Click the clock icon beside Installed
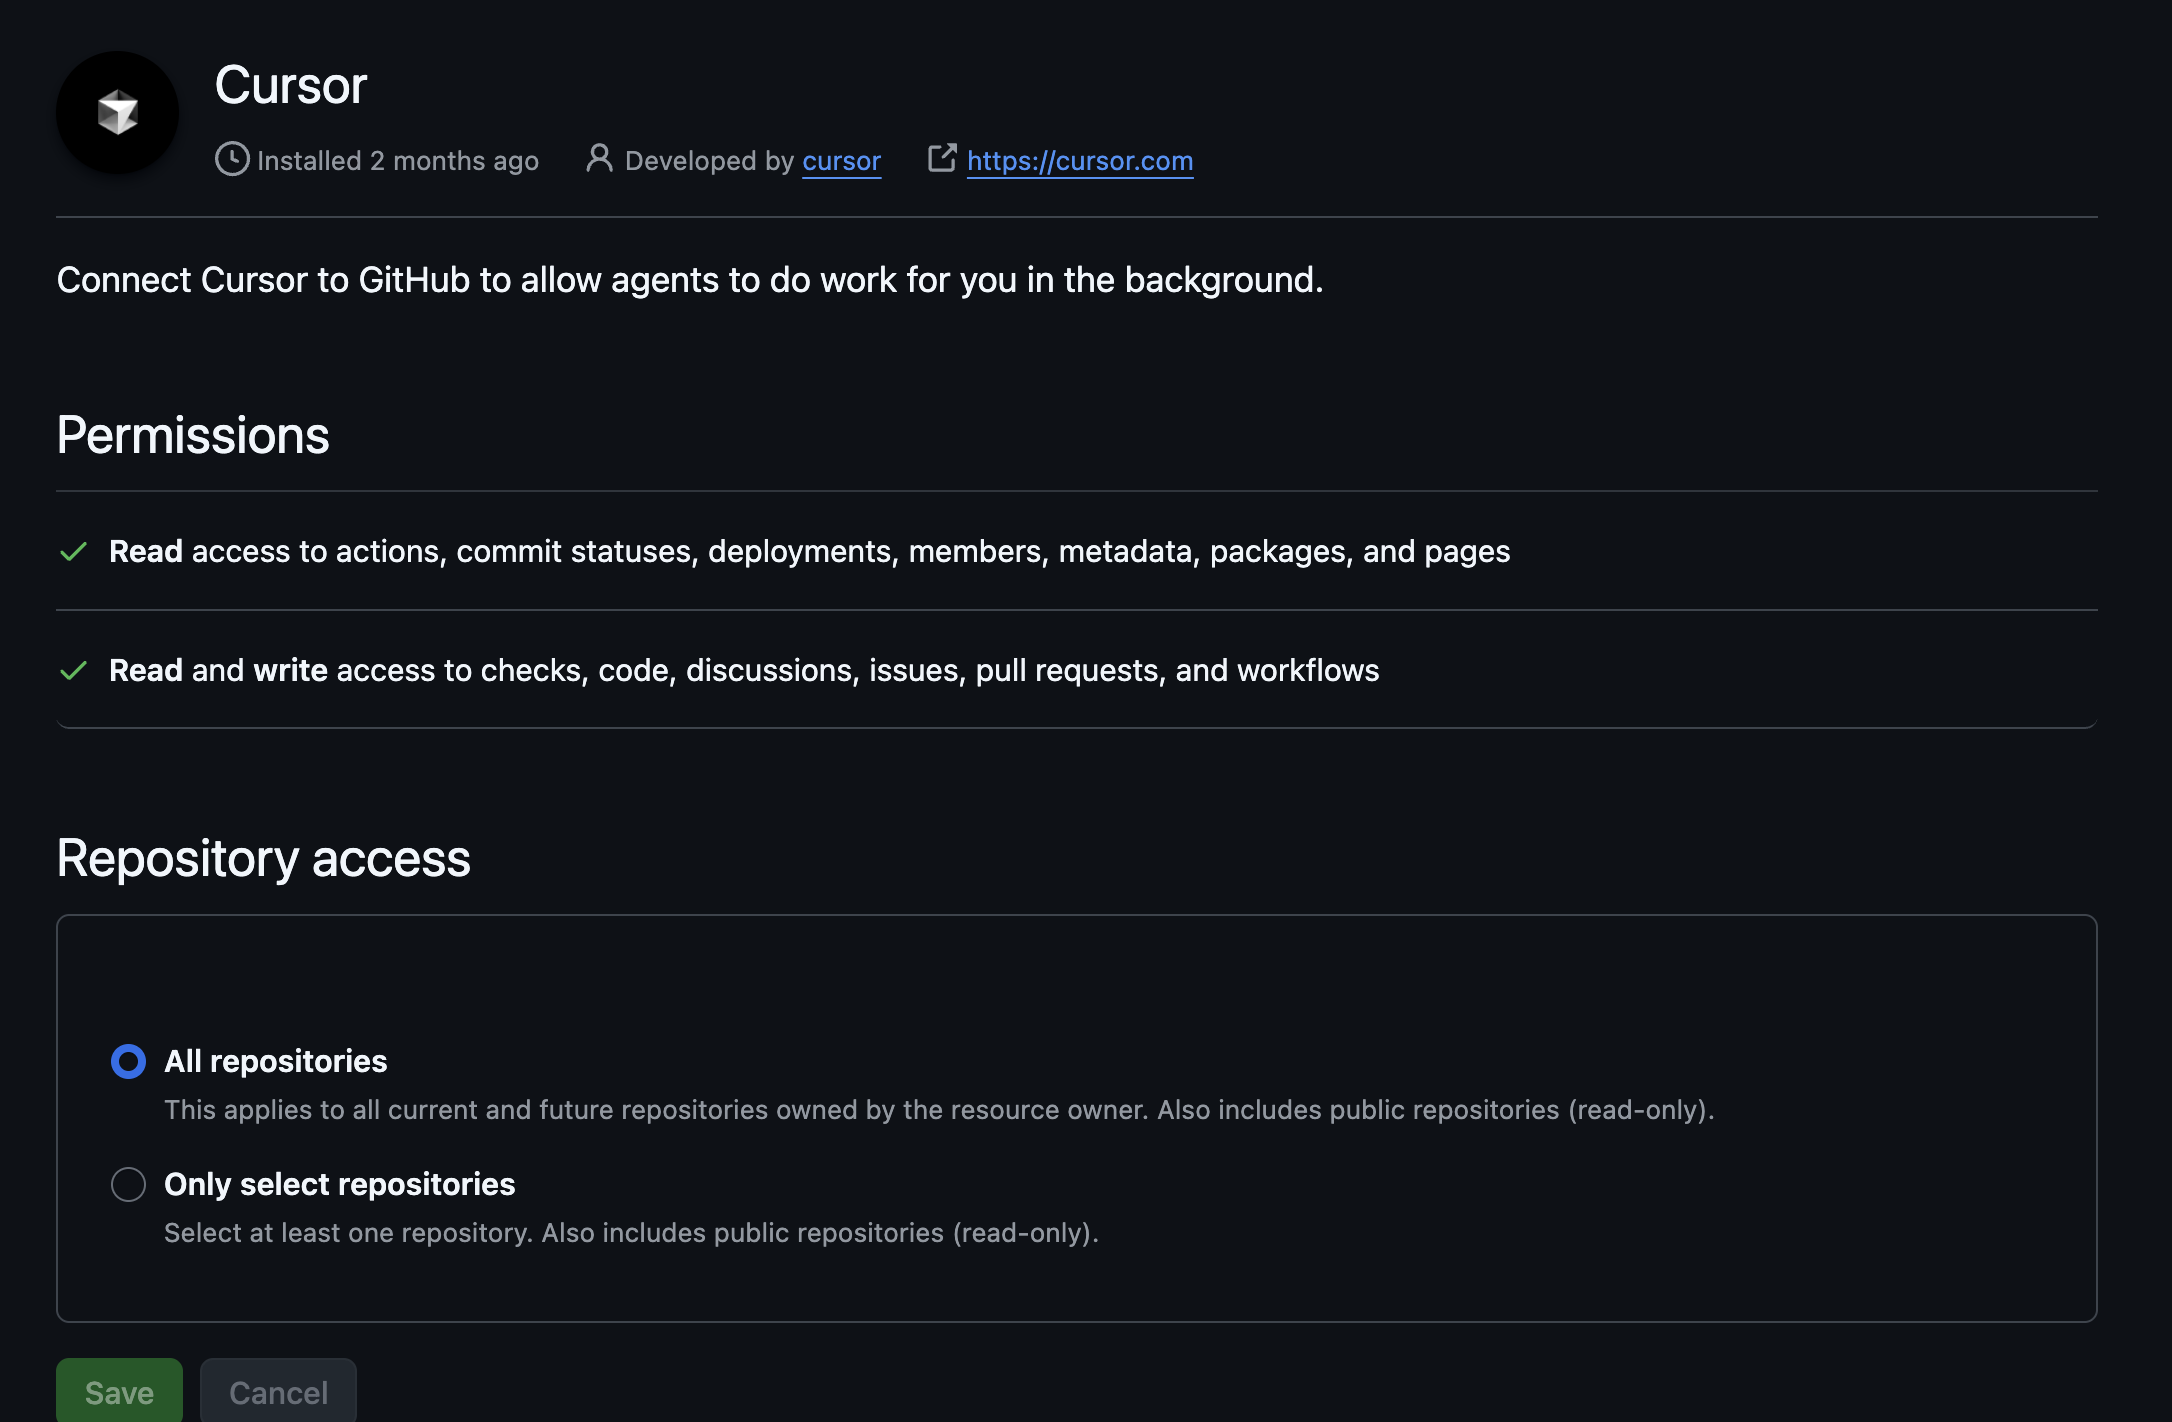The width and height of the screenshot is (2172, 1422). click(x=232, y=159)
